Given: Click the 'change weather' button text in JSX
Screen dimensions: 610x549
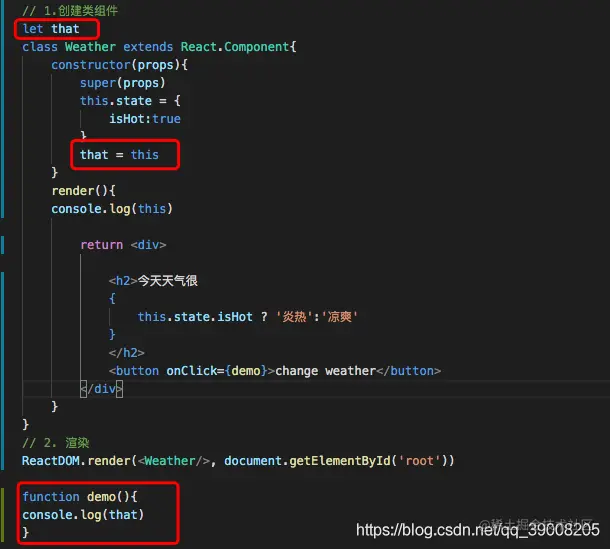Looking at the screenshot, I should (x=326, y=371).
